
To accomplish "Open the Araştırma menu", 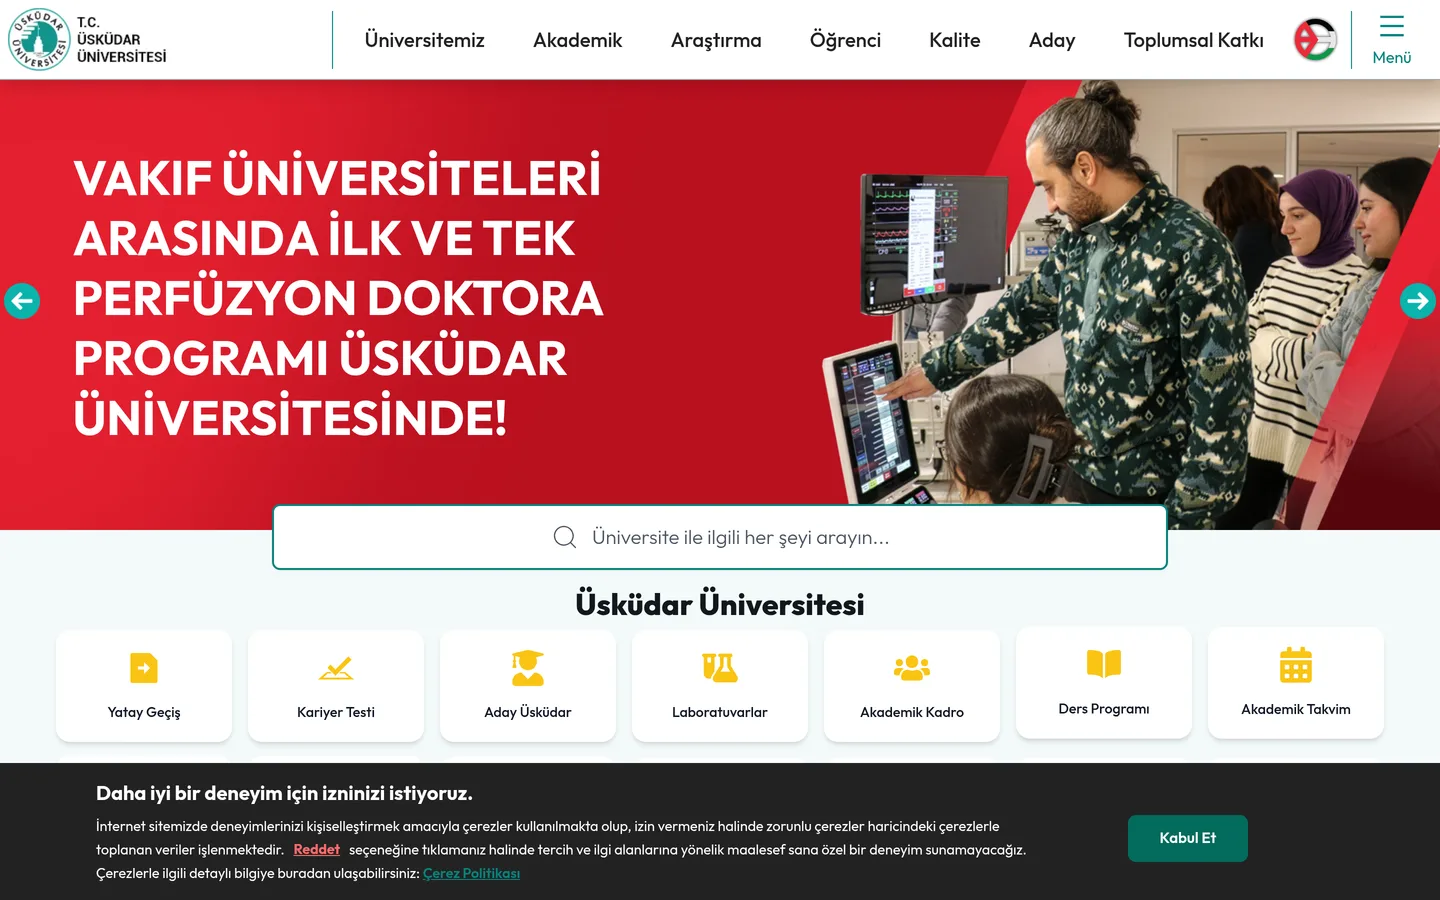I will click(x=716, y=40).
